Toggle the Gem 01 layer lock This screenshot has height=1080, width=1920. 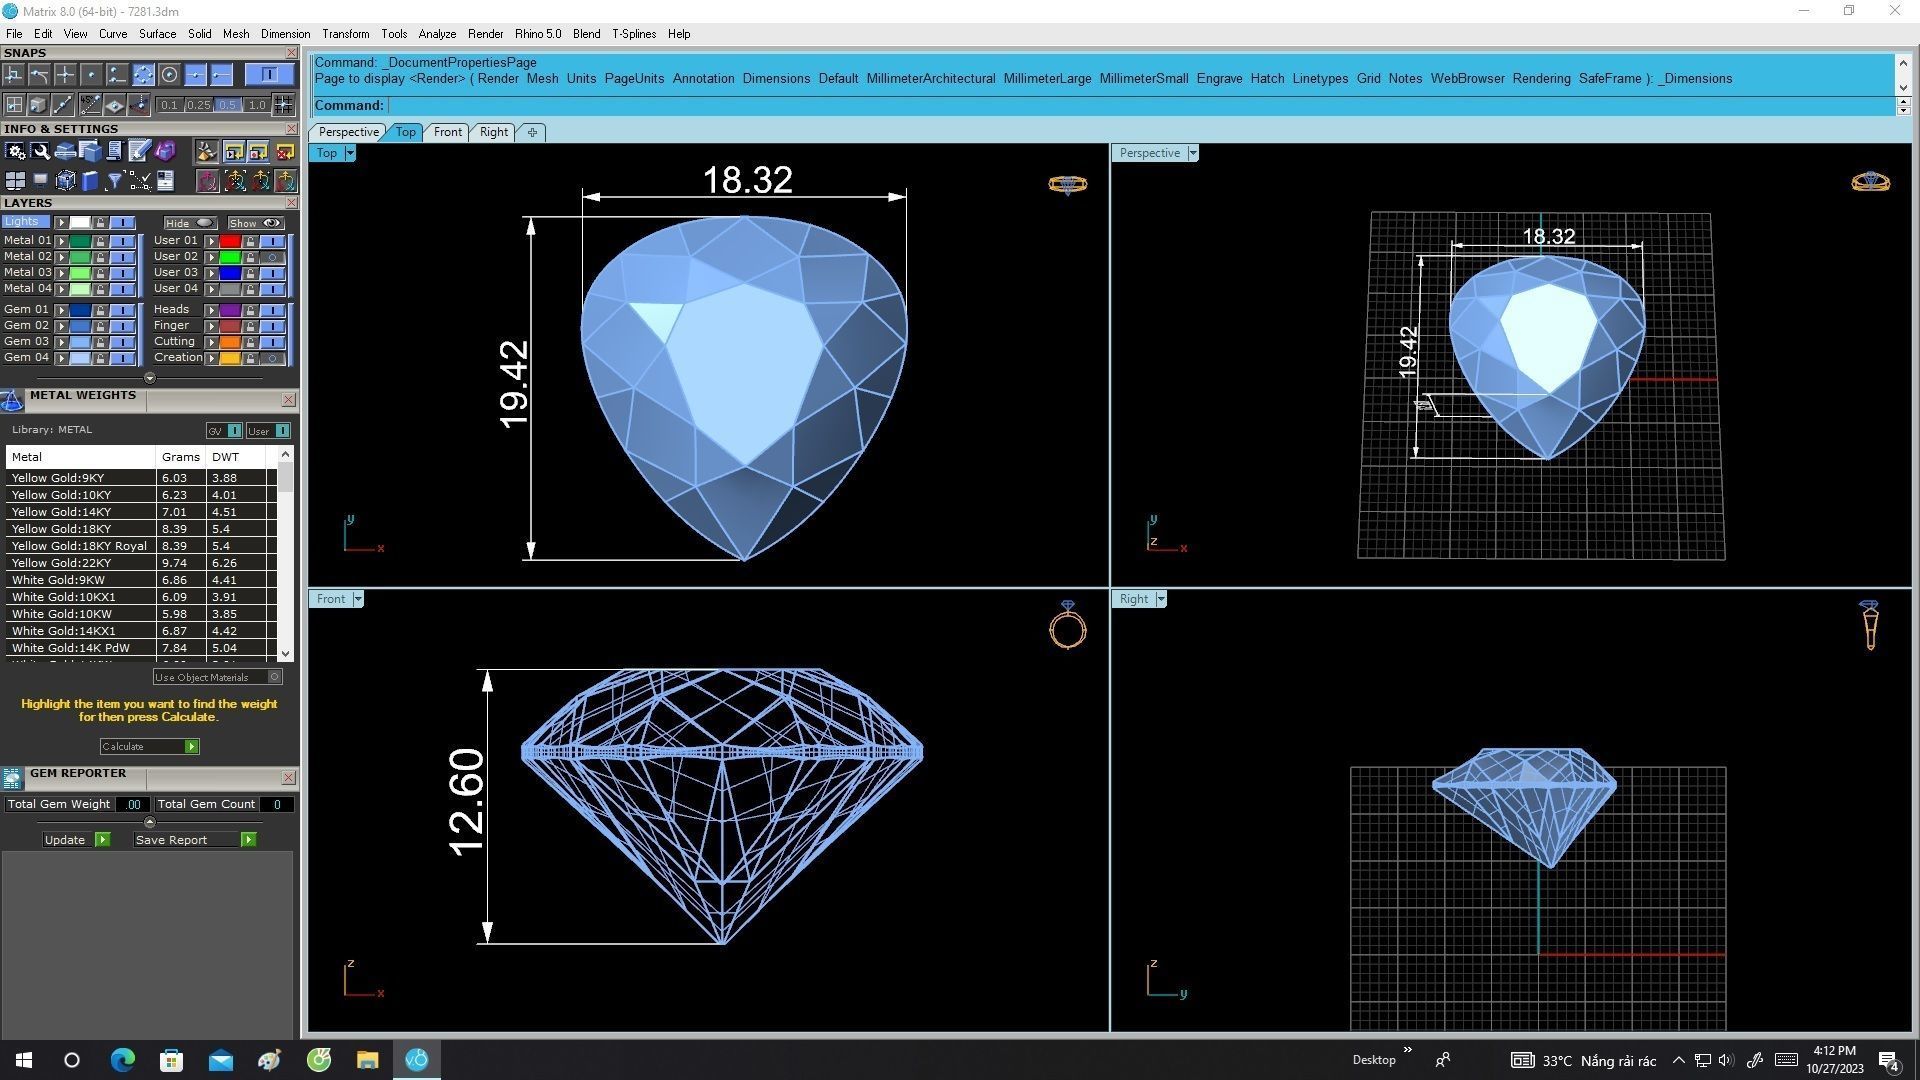click(x=101, y=310)
